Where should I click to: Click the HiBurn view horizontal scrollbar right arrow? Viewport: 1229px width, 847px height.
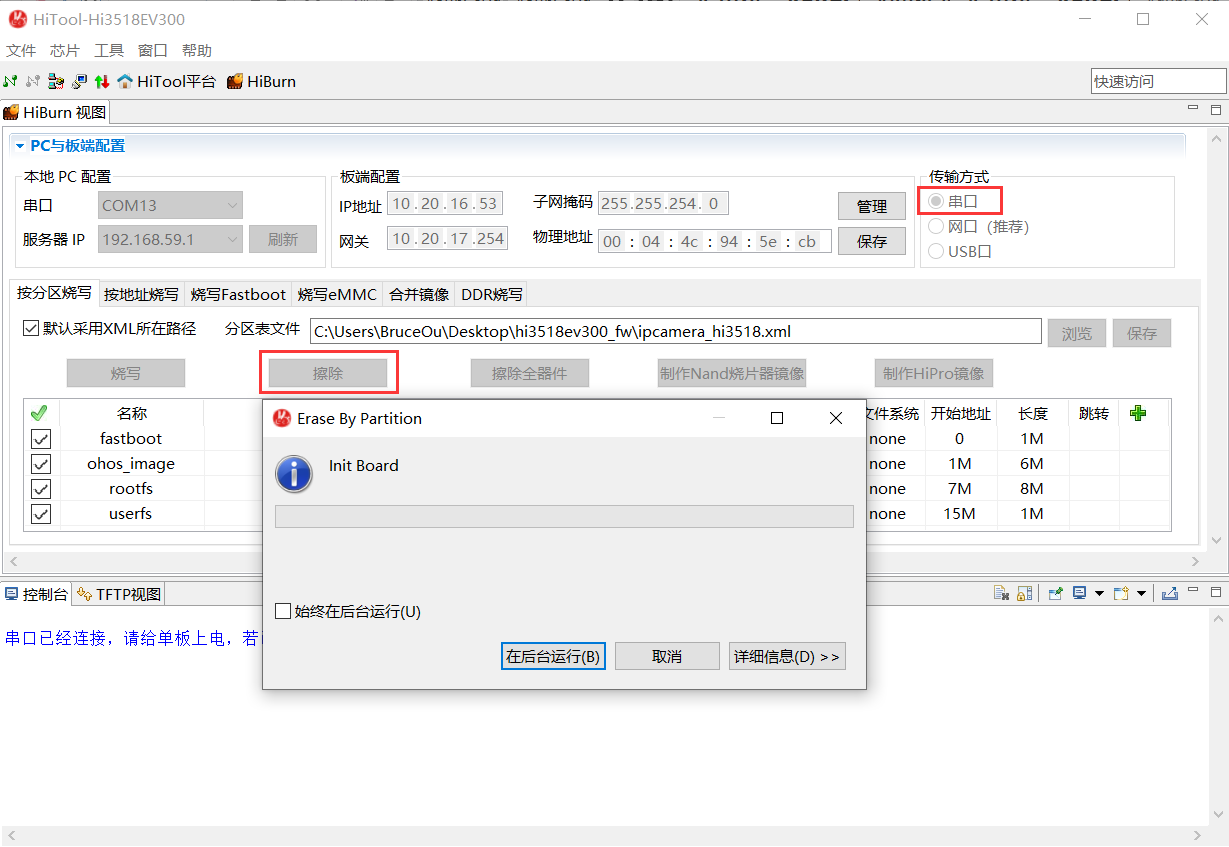[x=1195, y=562]
